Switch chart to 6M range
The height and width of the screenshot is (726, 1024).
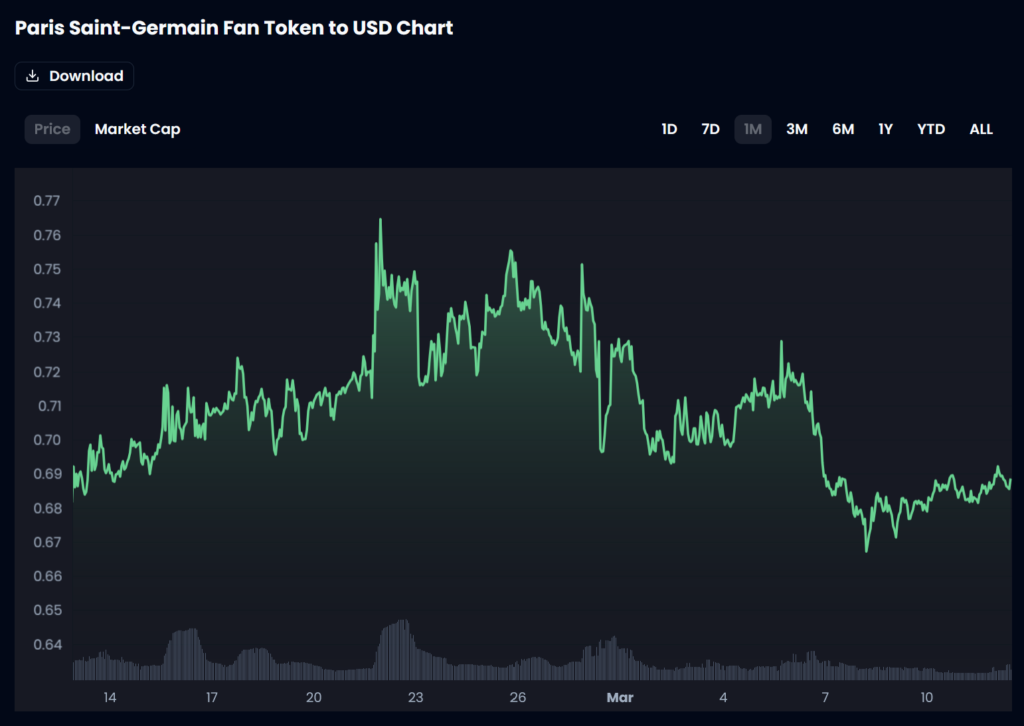843,129
